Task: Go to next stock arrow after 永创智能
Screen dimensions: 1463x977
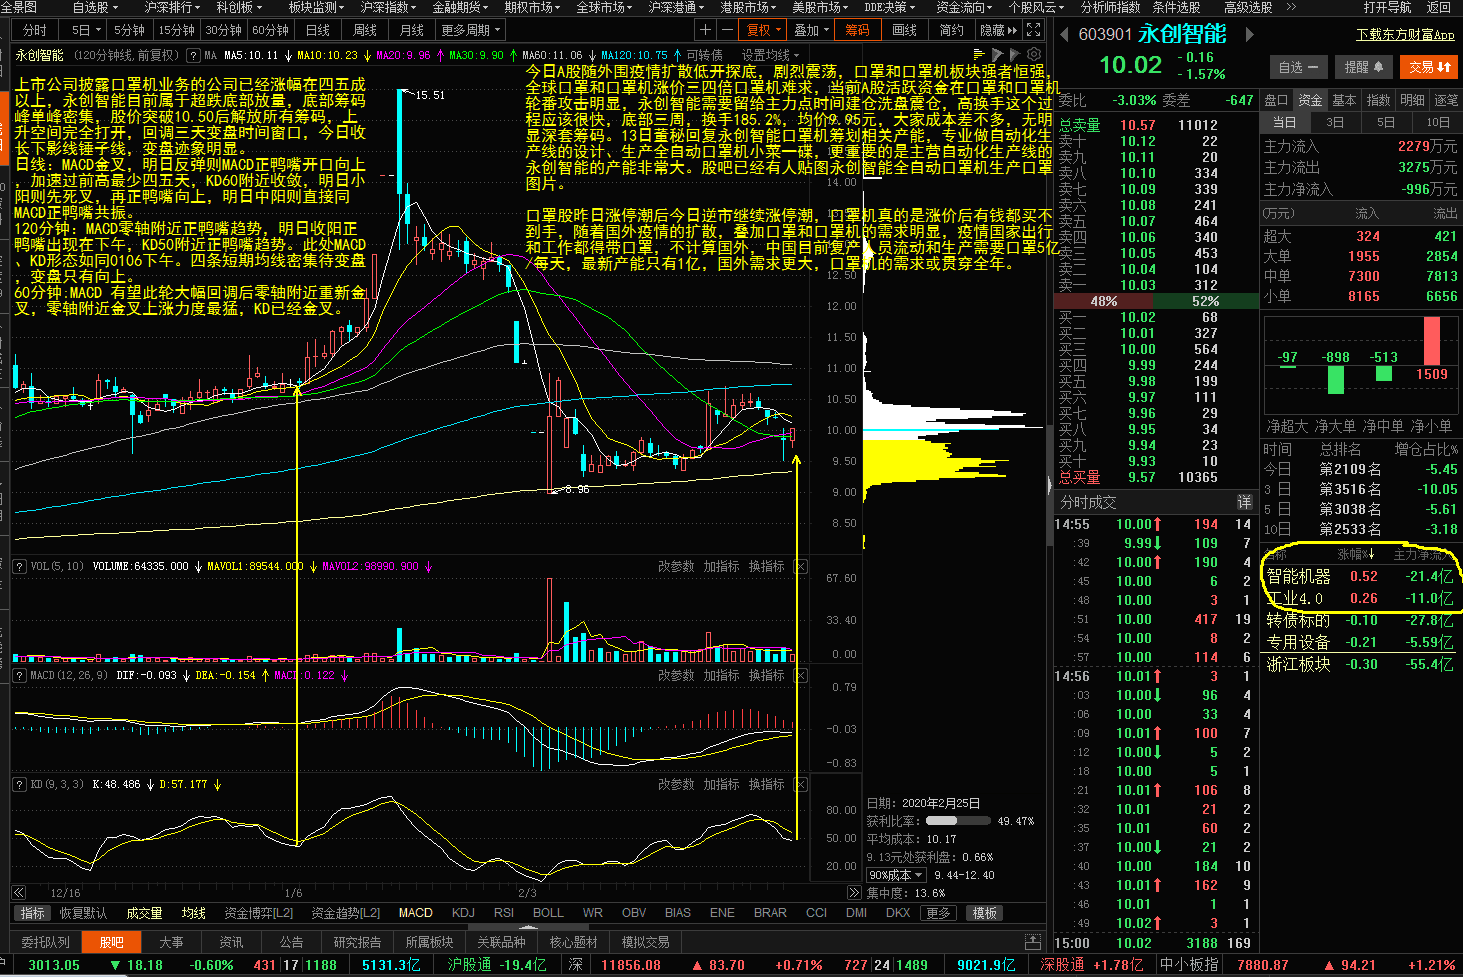Action: 1249,34
